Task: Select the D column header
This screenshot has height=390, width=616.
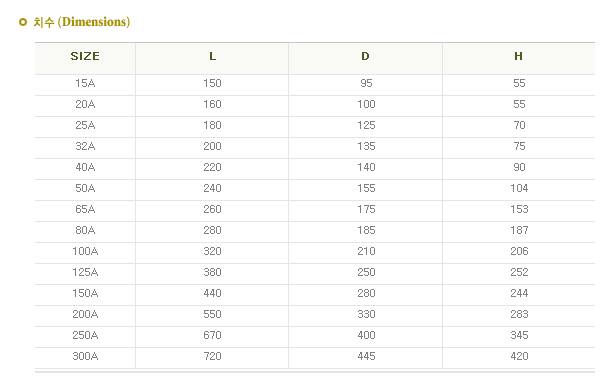Action: pyautogui.click(x=365, y=56)
